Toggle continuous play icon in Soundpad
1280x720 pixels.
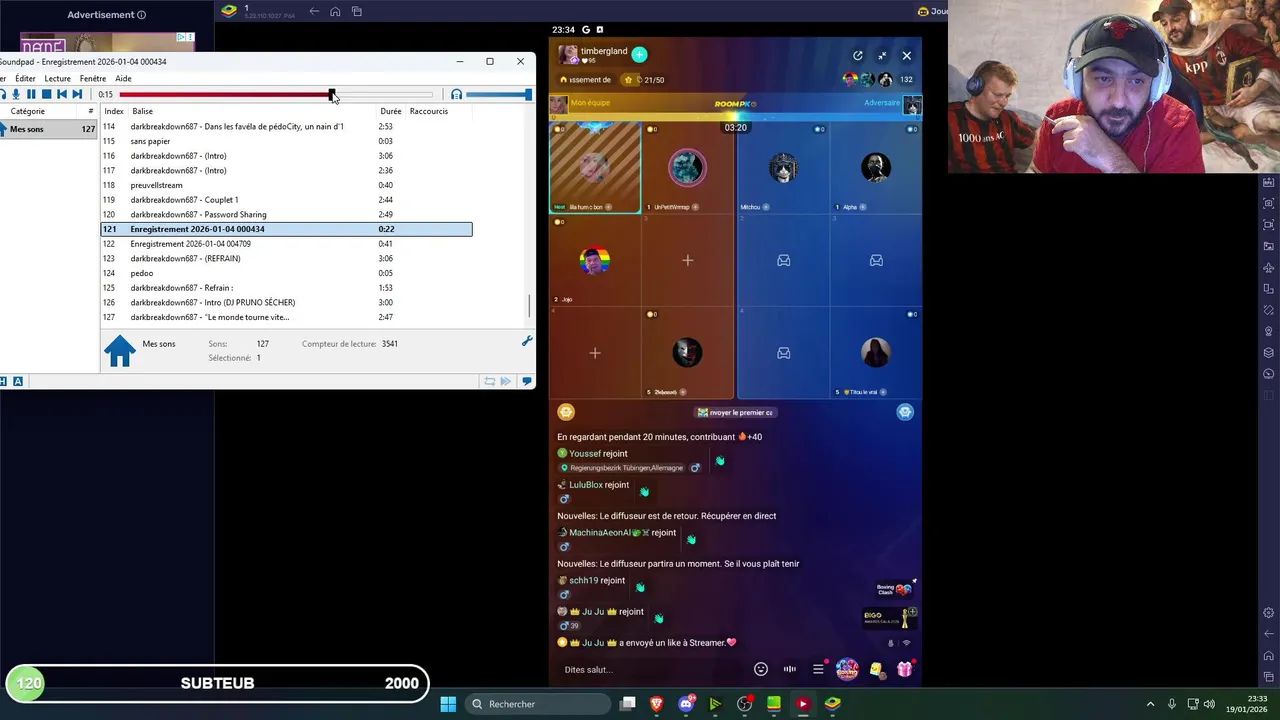[x=506, y=381]
